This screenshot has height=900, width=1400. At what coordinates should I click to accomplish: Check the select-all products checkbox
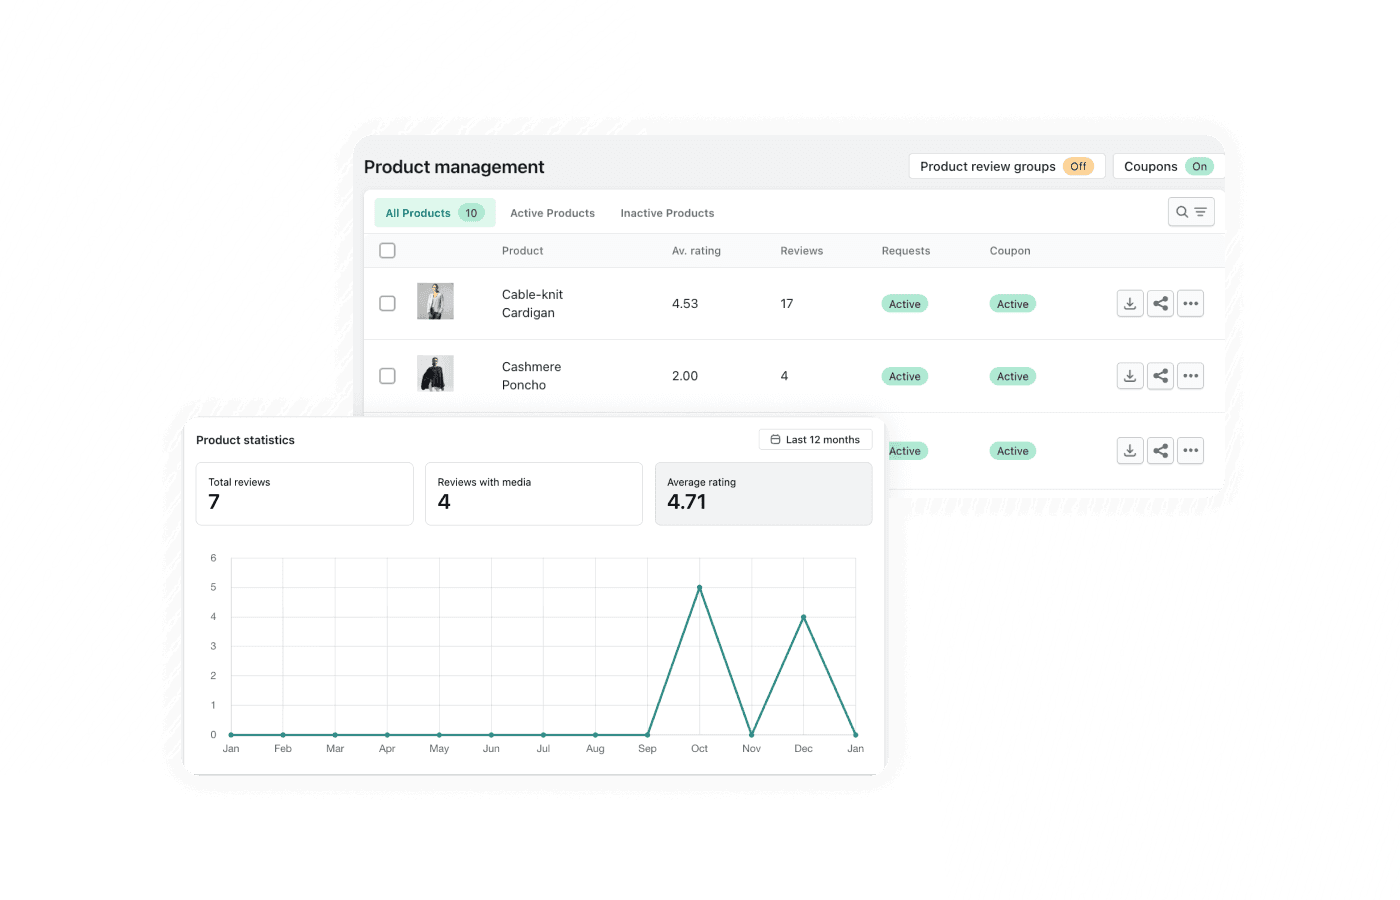[387, 250]
